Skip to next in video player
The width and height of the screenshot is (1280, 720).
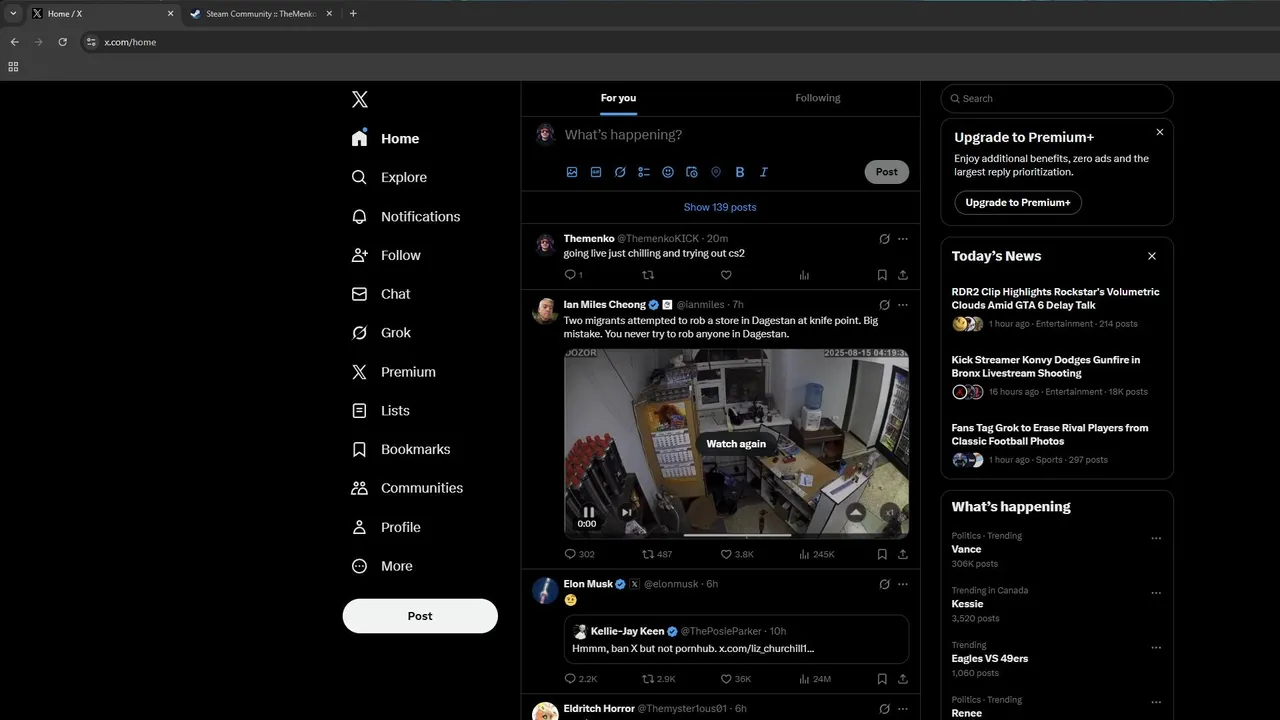coord(627,512)
